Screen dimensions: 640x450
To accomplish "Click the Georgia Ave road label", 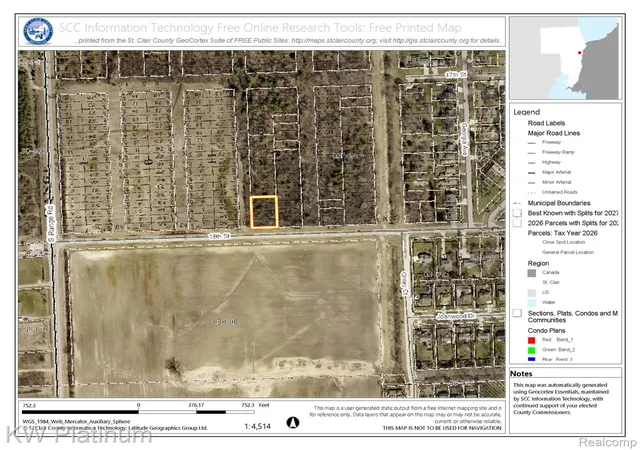I will click(x=464, y=139).
